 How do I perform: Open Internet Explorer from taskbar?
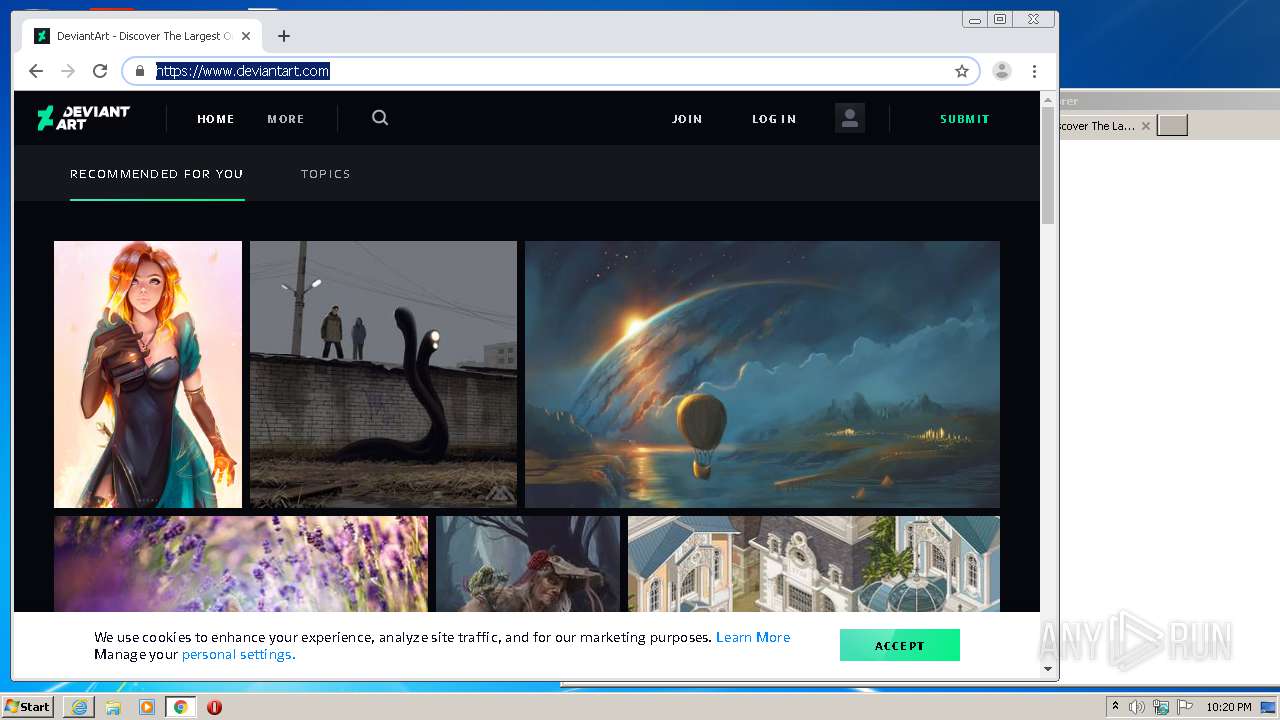[x=79, y=707]
